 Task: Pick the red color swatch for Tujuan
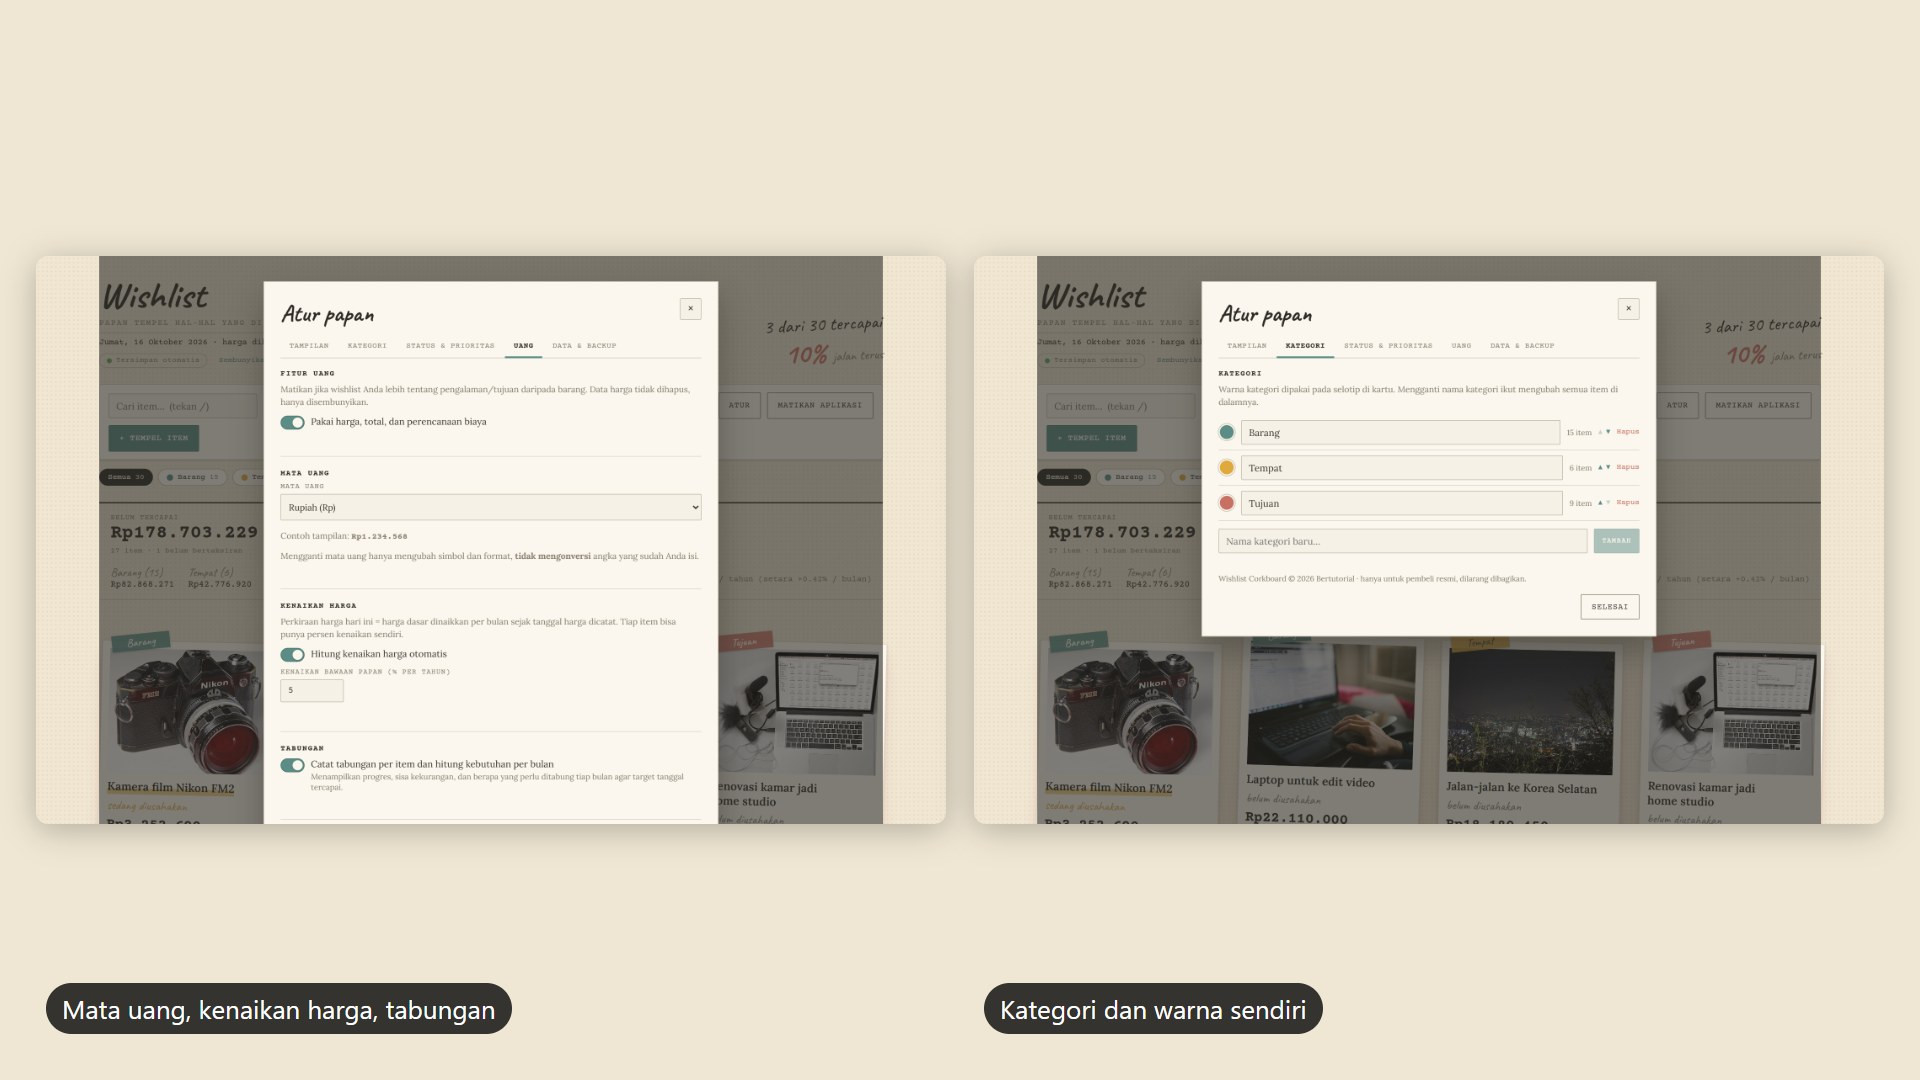coord(1227,503)
